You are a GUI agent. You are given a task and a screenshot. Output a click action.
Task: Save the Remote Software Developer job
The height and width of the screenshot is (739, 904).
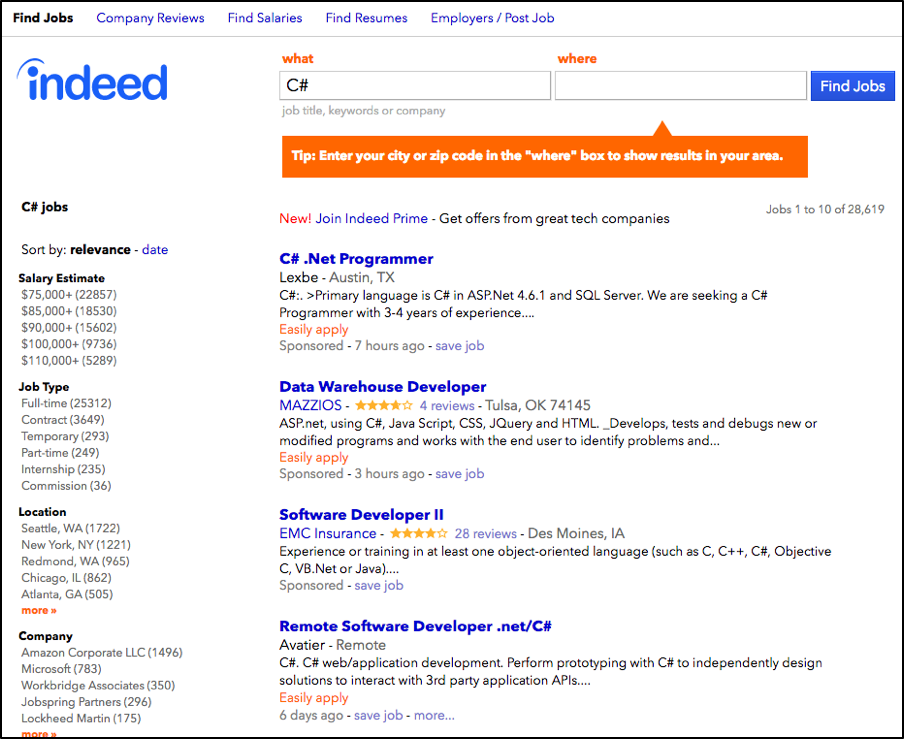click(378, 715)
